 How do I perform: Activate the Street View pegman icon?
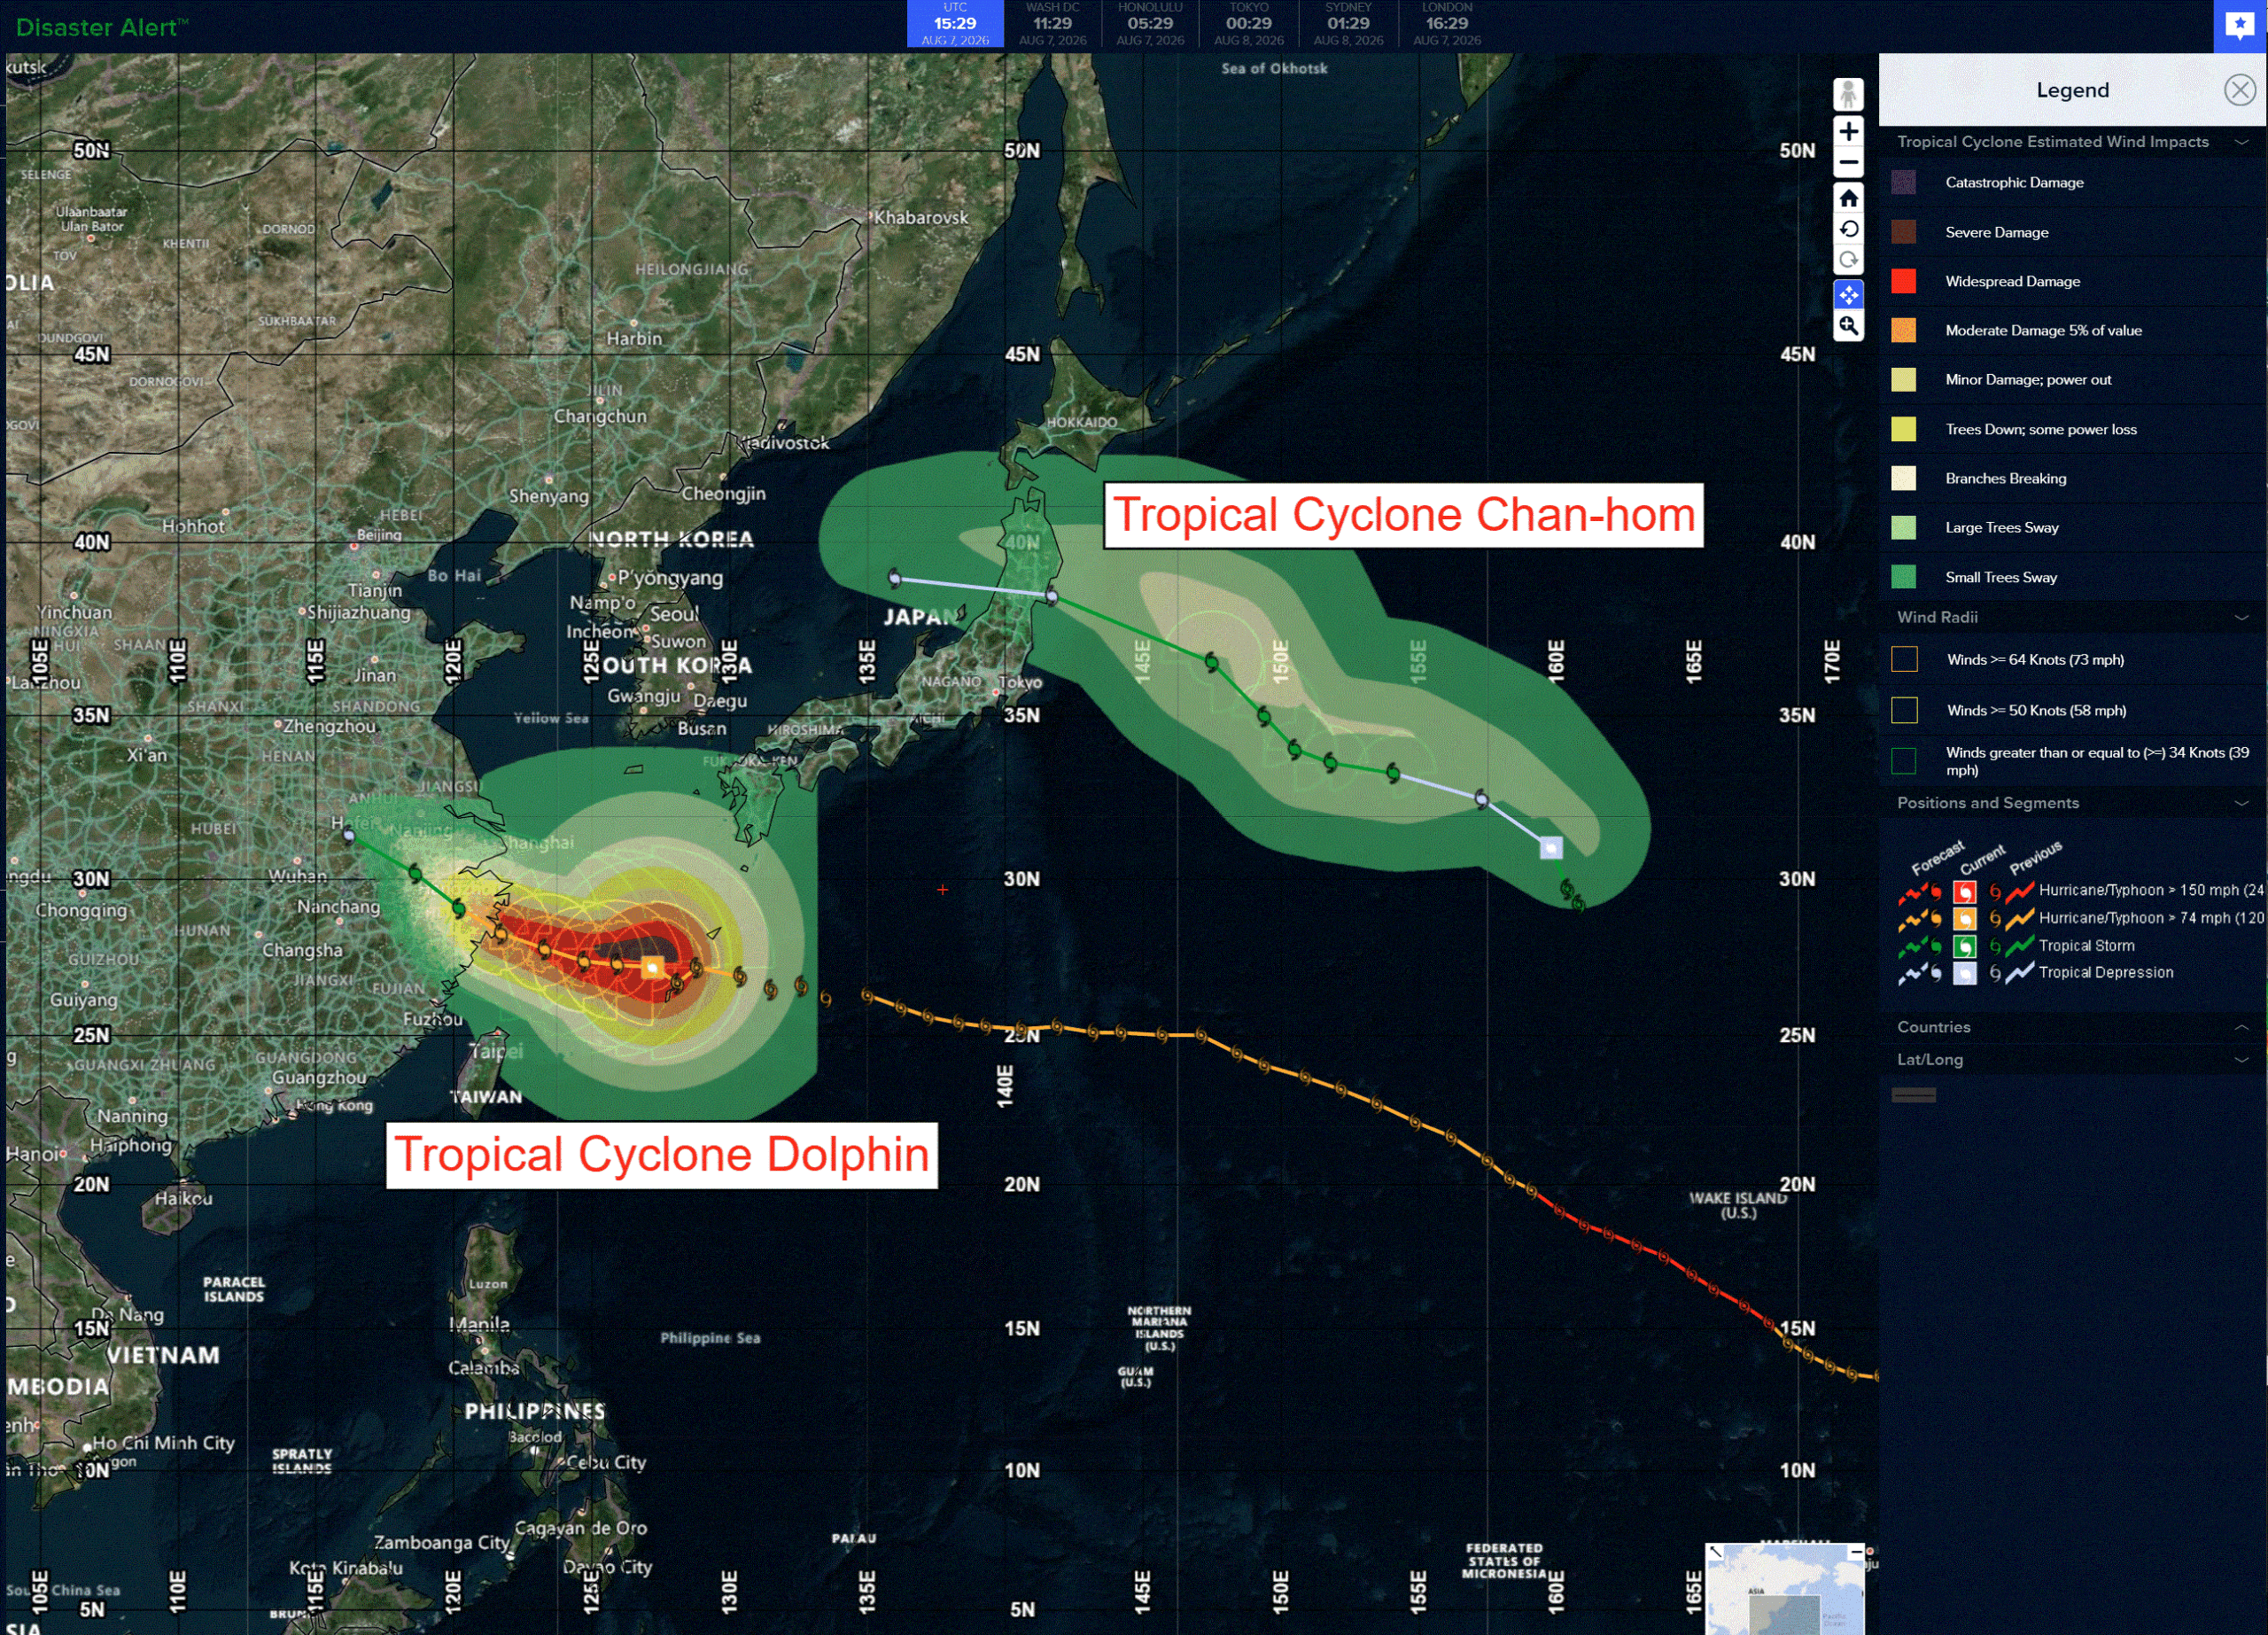tap(1848, 95)
